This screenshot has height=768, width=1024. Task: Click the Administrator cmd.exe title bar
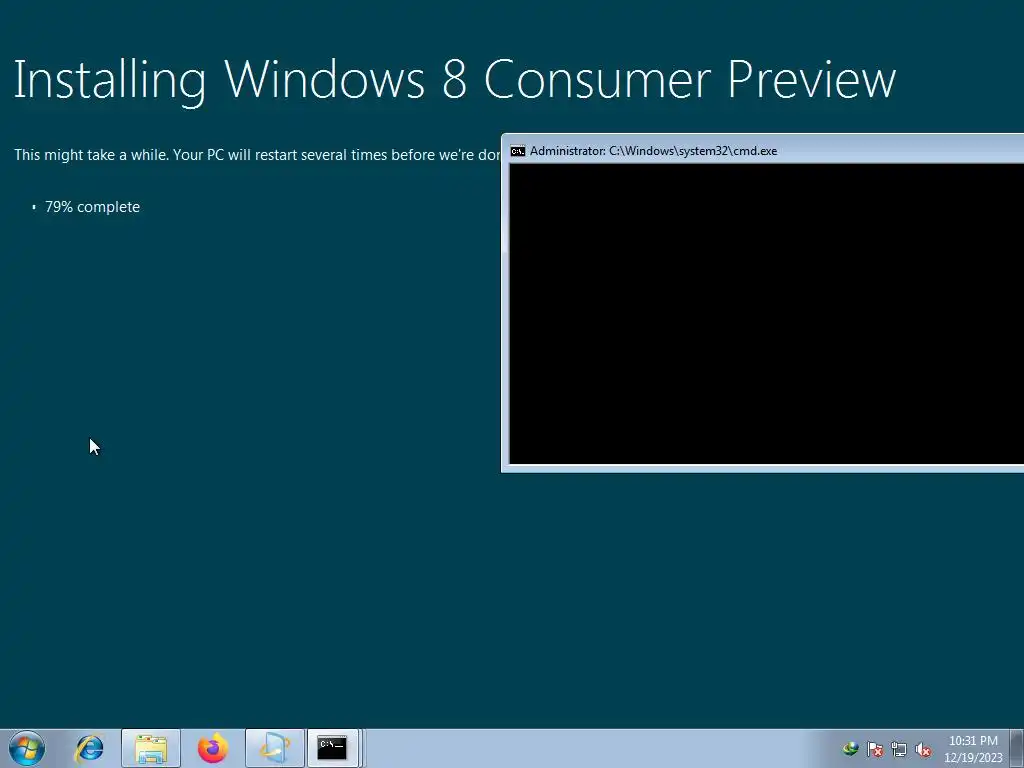(763, 150)
